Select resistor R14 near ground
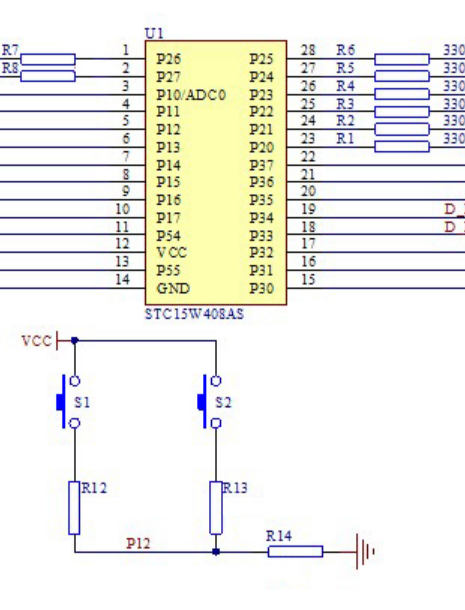 point(295,551)
